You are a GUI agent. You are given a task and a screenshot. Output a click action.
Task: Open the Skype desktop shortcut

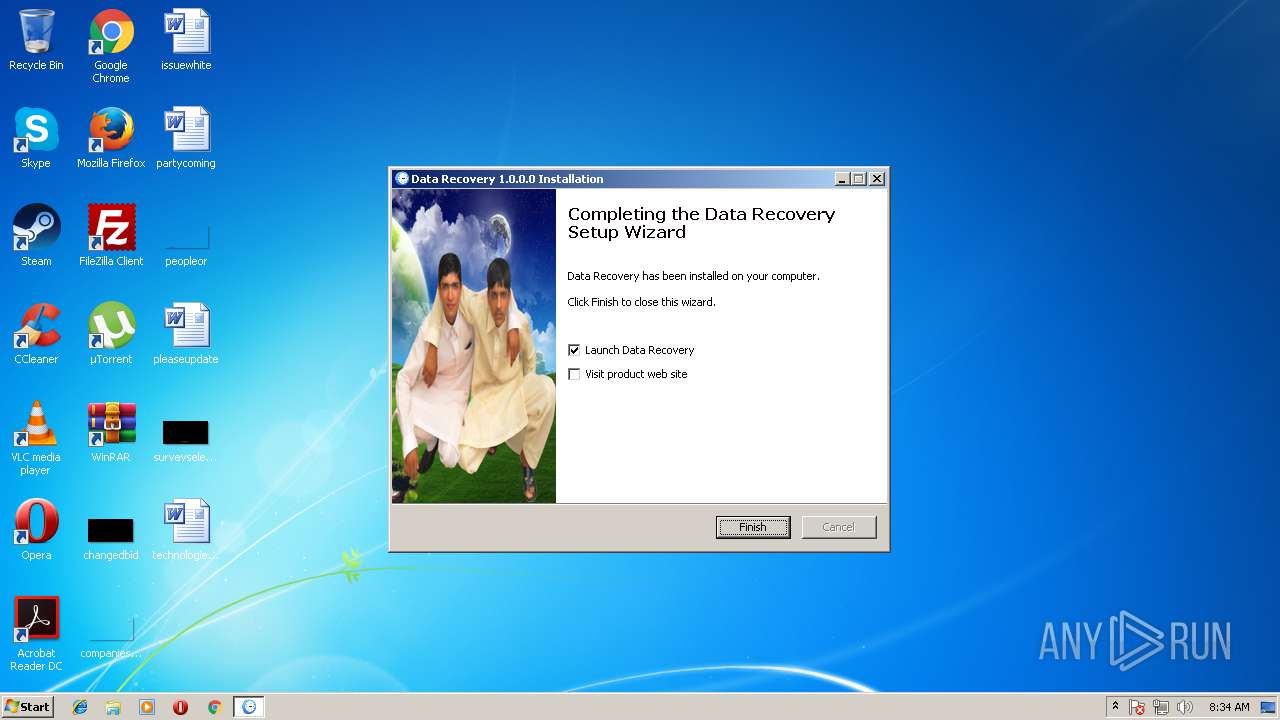point(36,138)
